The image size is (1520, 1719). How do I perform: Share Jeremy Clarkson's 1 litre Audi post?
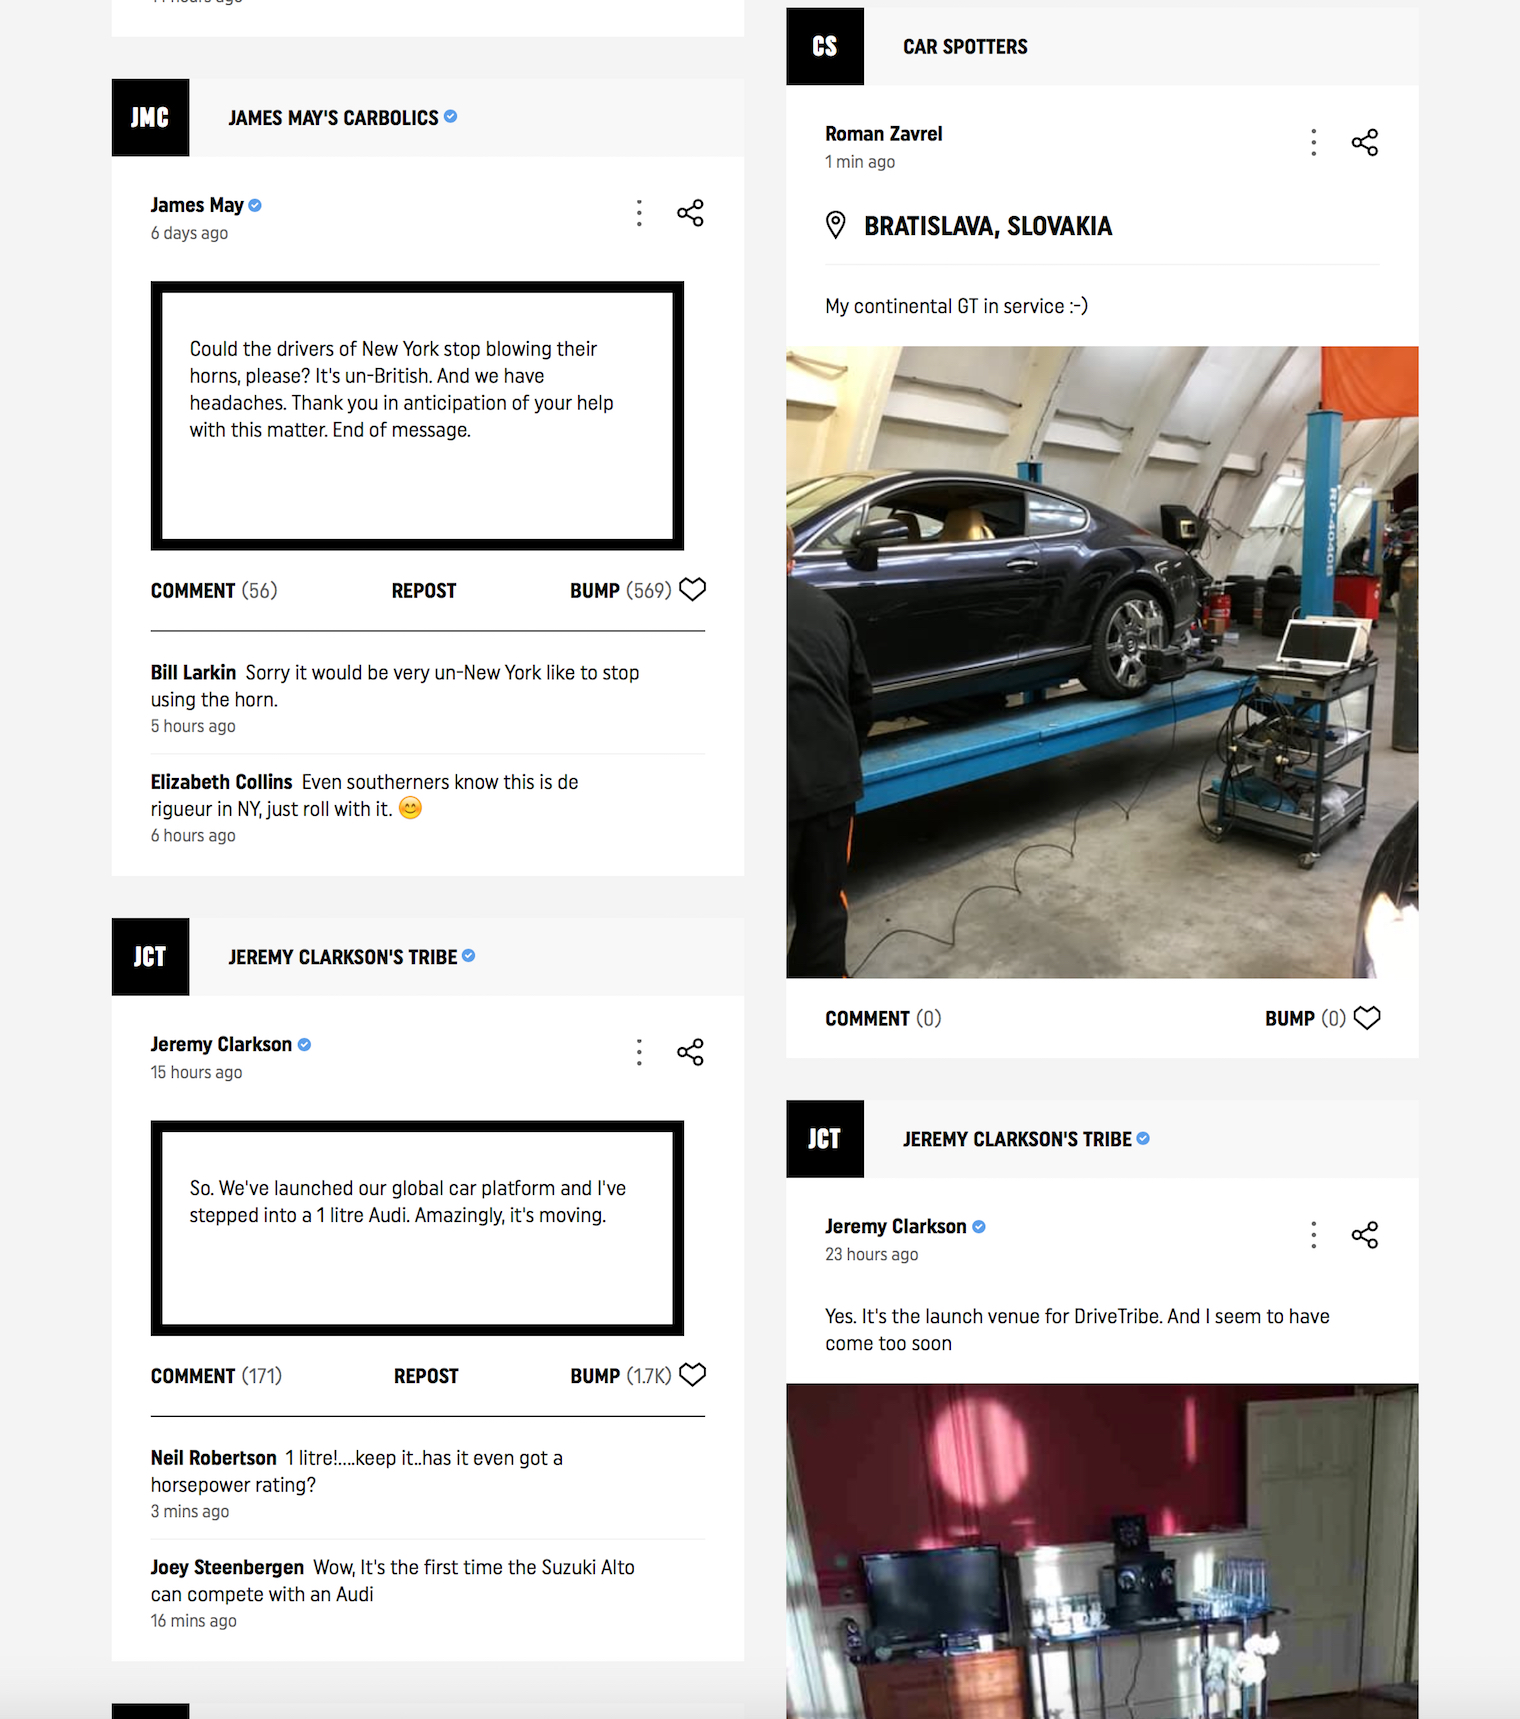(x=690, y=1052)
